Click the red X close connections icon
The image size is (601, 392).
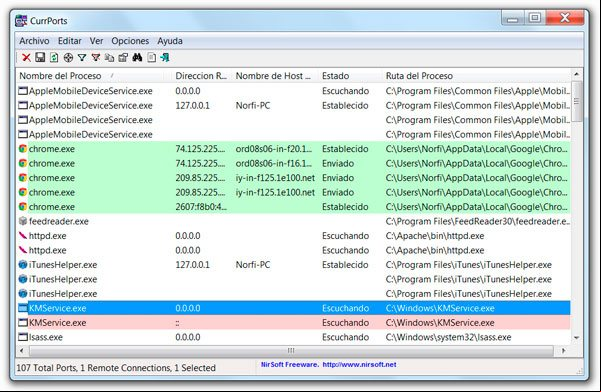26,57
